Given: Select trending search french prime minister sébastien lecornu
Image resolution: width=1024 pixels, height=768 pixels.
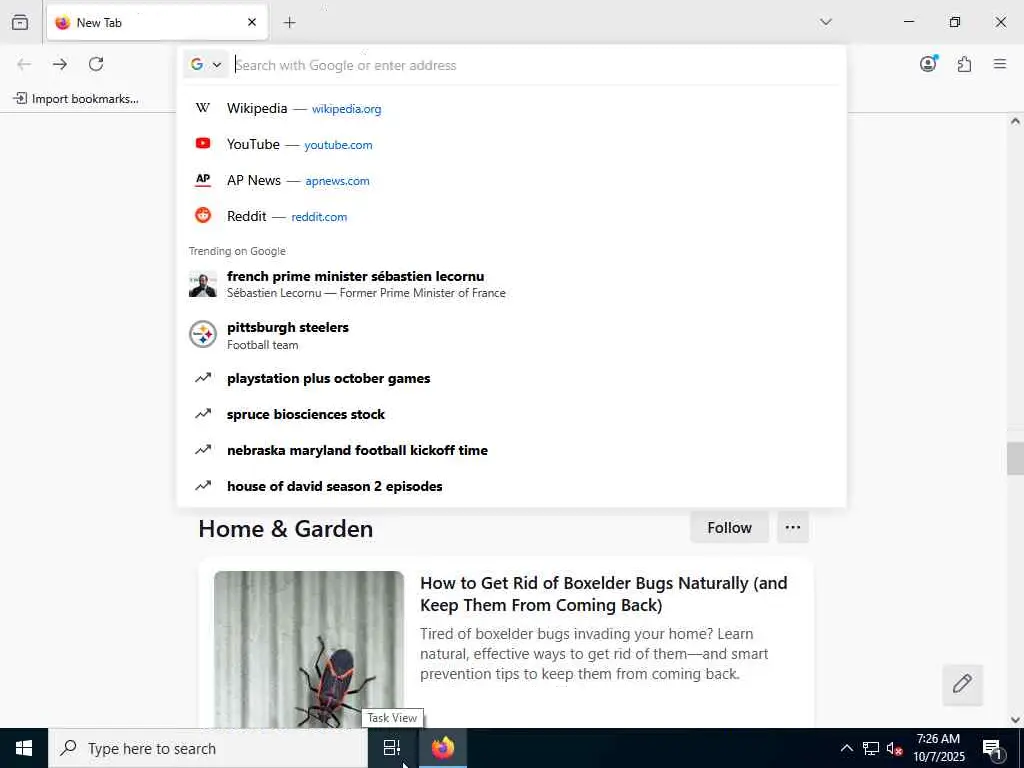Looking at the screenshot, I should [511, 284].
